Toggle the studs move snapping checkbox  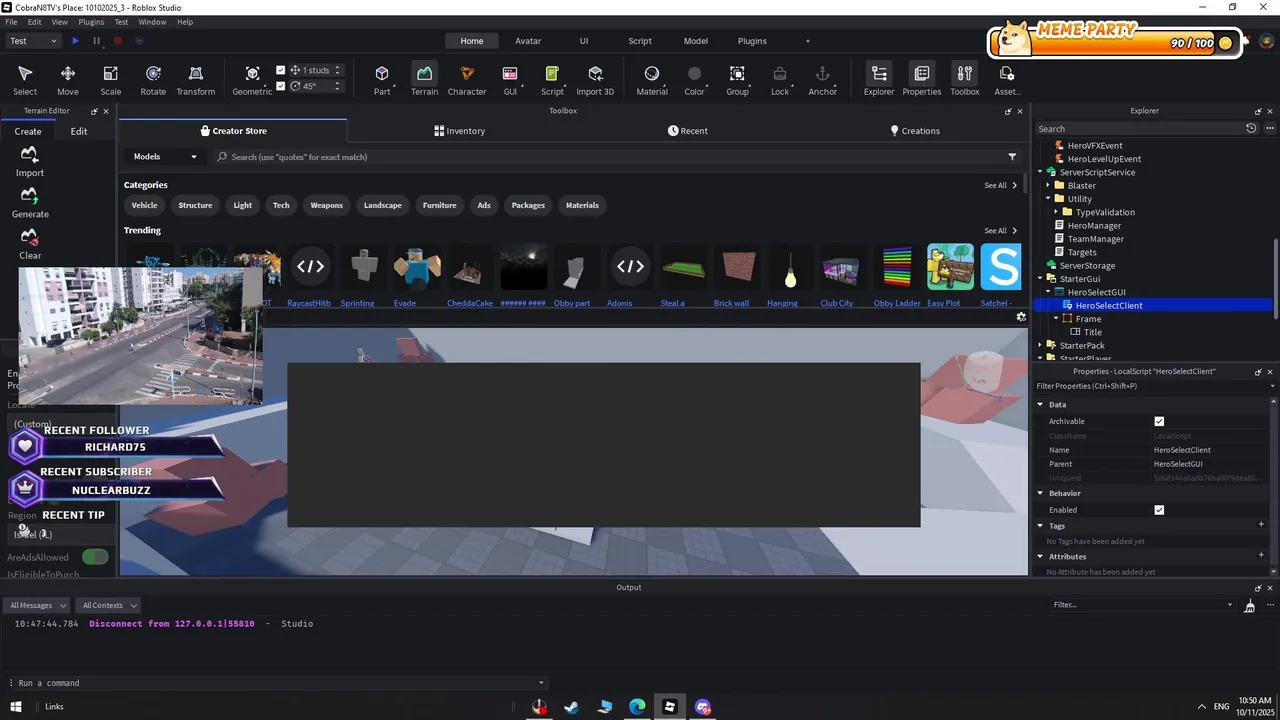point(281,70)
